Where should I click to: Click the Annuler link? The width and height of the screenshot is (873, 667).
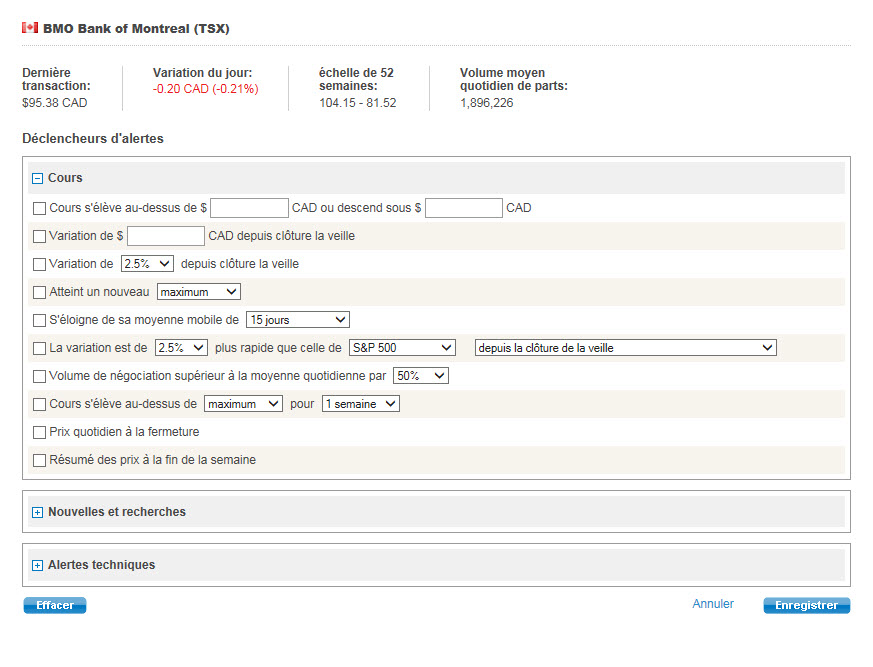[713, 604]
